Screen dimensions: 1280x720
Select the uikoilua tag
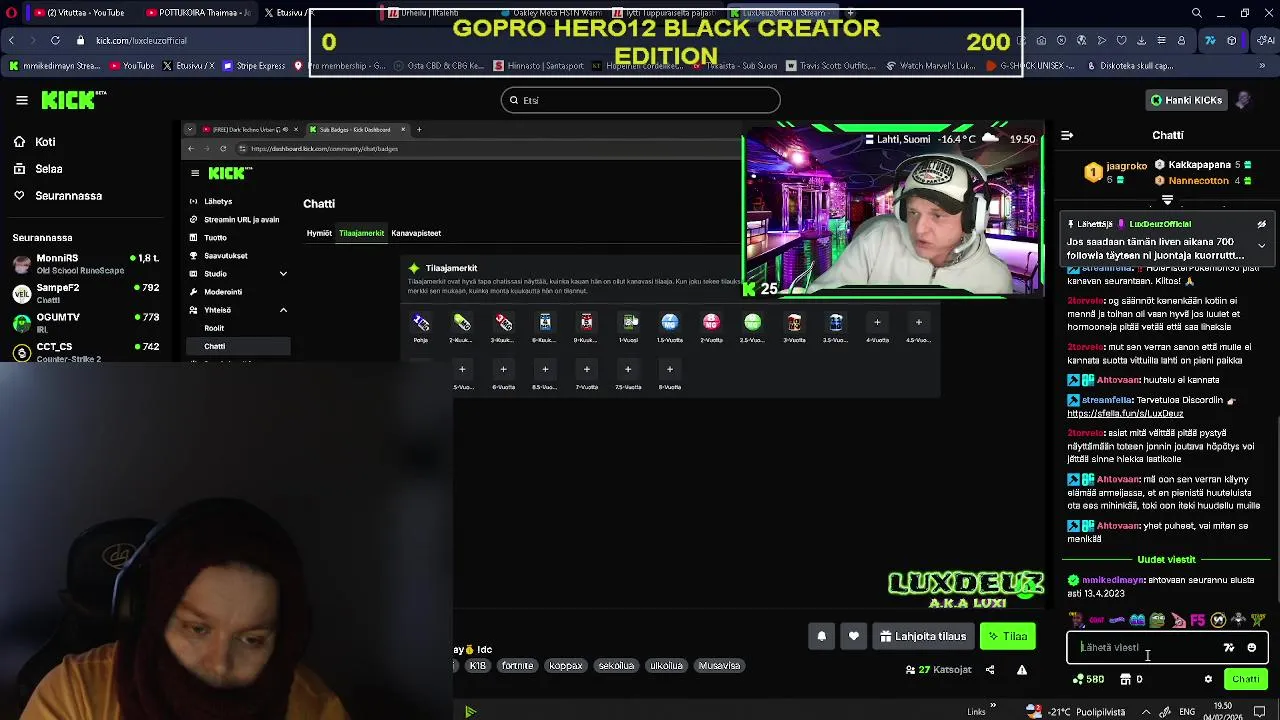[x=666, y=665]
